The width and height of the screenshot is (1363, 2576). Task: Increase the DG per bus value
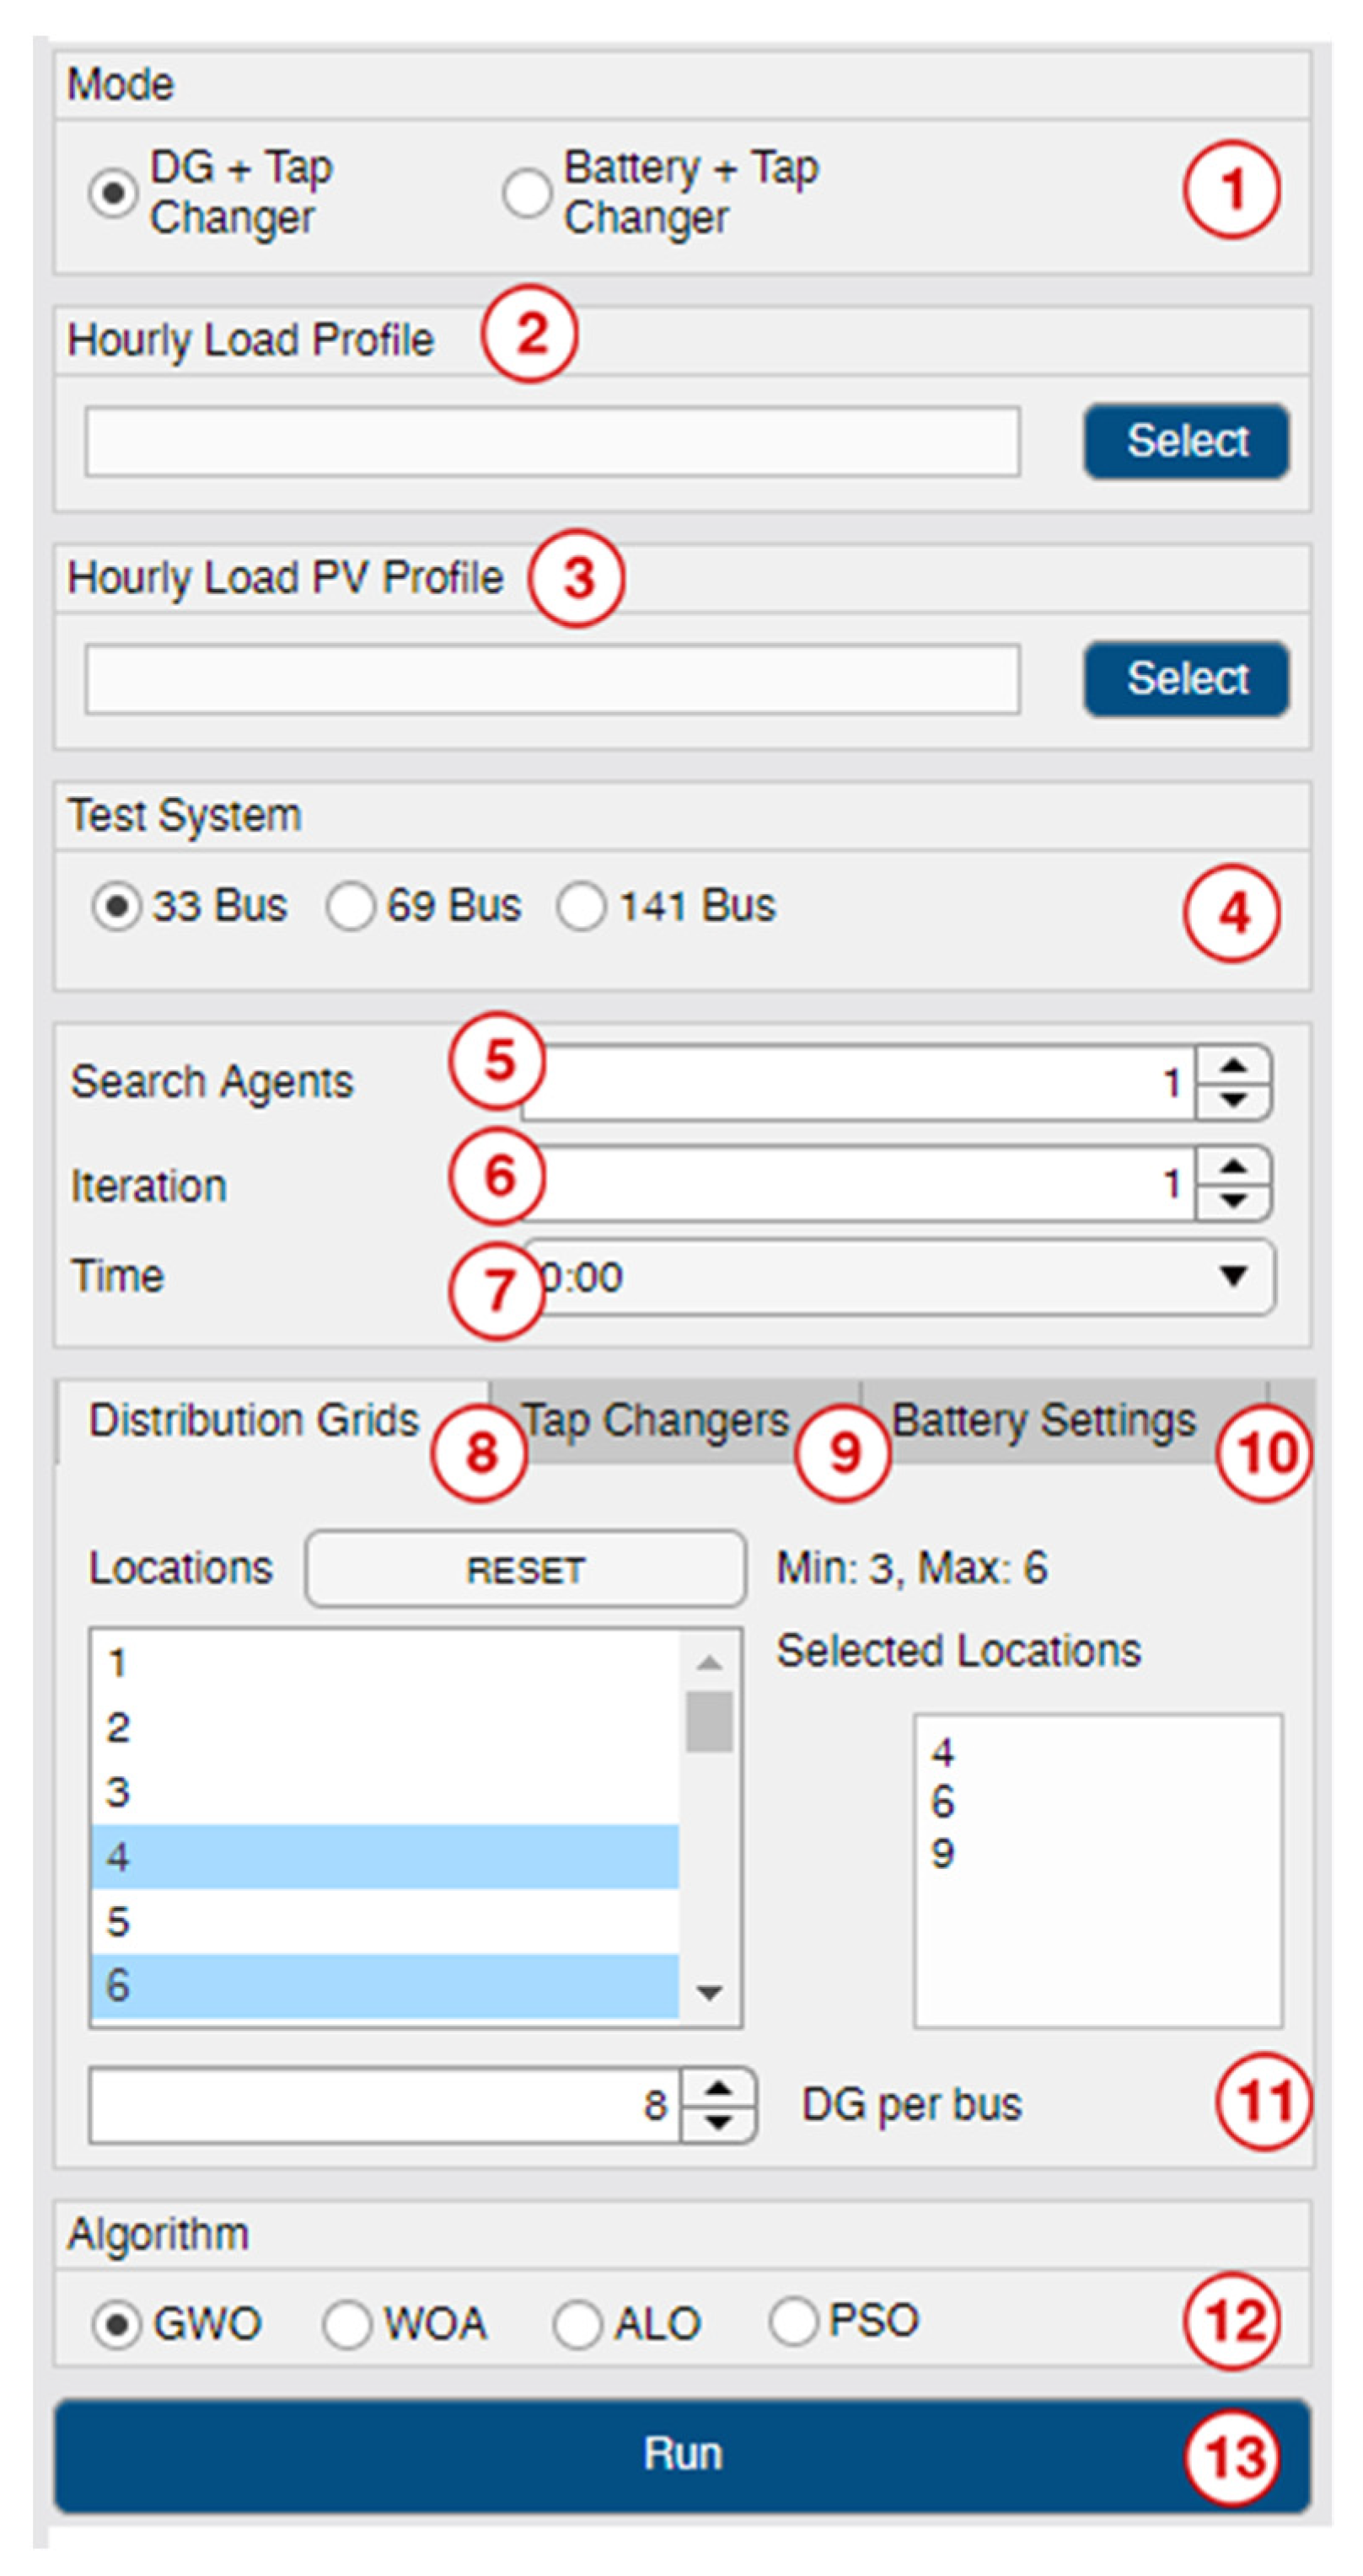pos(718,2087)
